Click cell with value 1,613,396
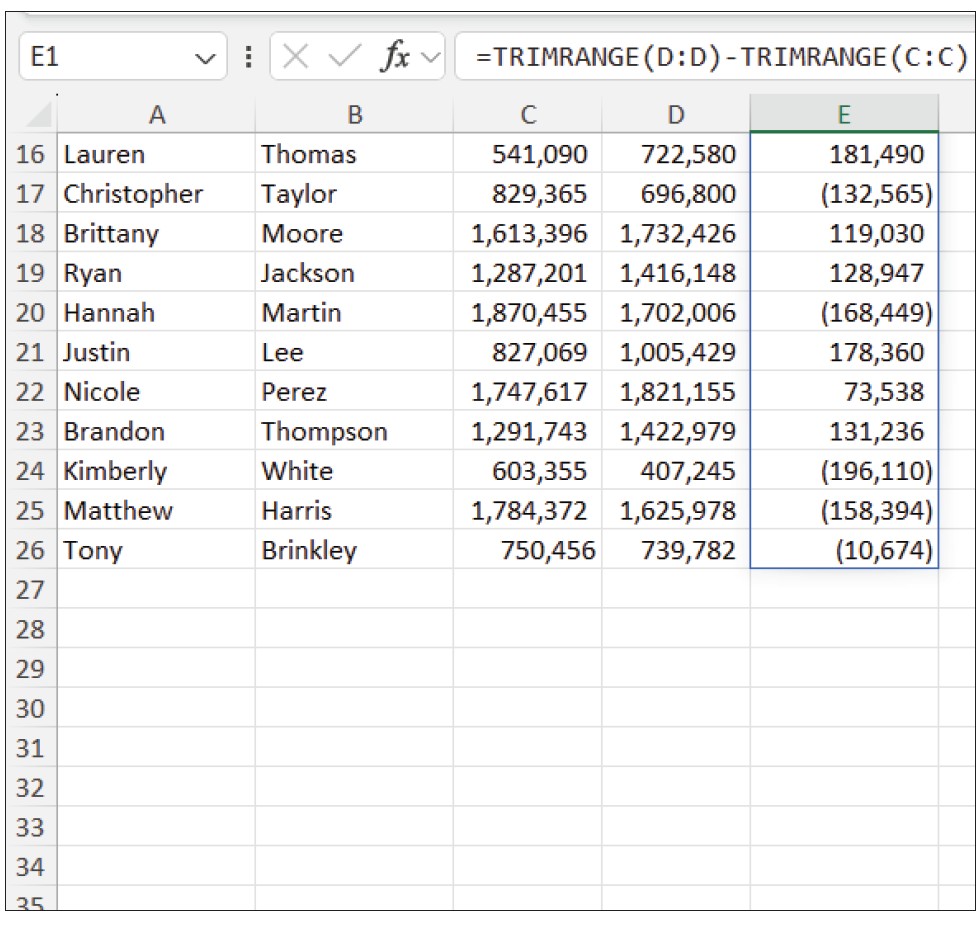The width and height of the screenshot is (978, 941). point(528,234)
